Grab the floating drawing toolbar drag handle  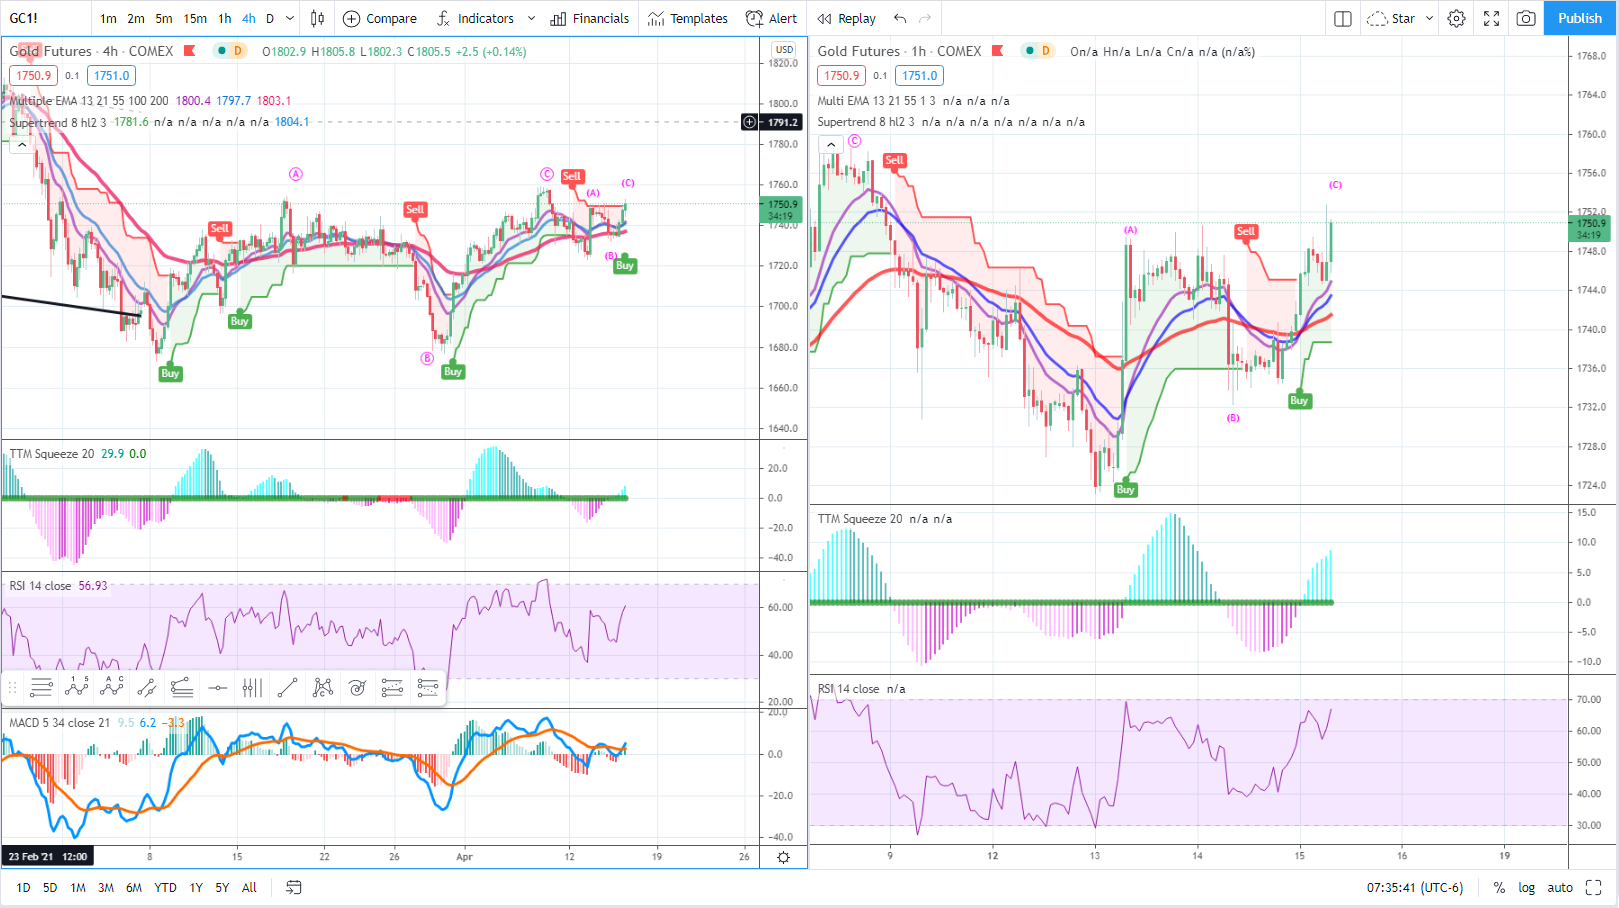(x=13, y=687)
